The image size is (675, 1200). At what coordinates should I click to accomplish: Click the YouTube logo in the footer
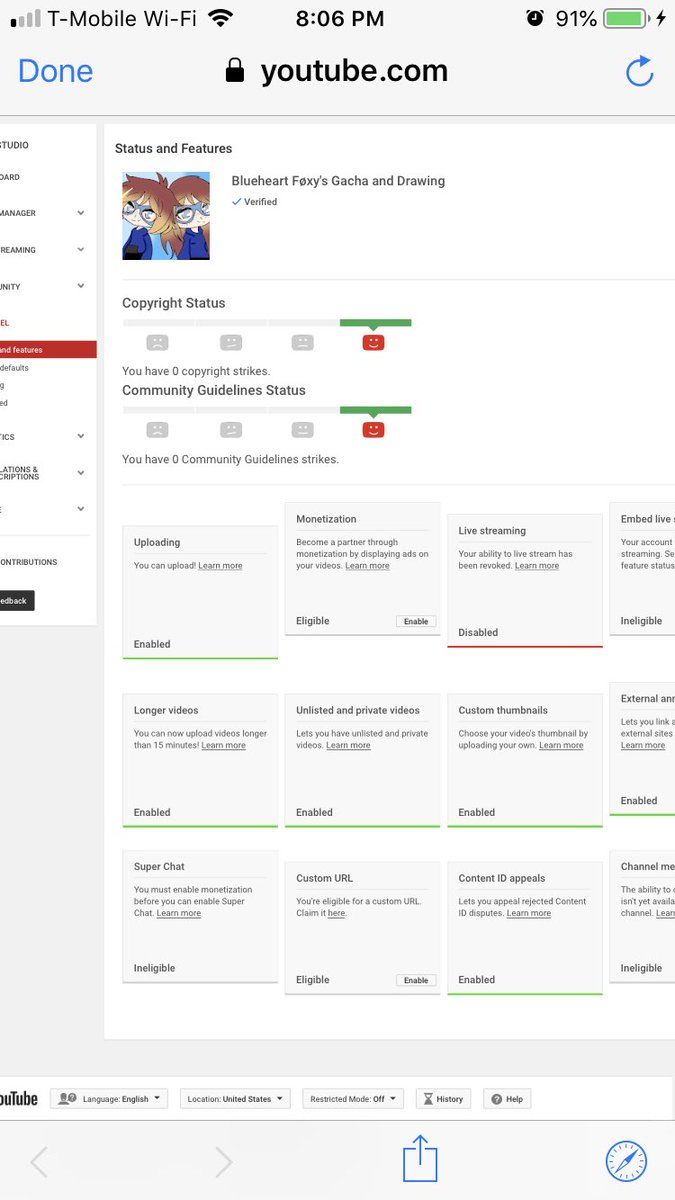18,1099
